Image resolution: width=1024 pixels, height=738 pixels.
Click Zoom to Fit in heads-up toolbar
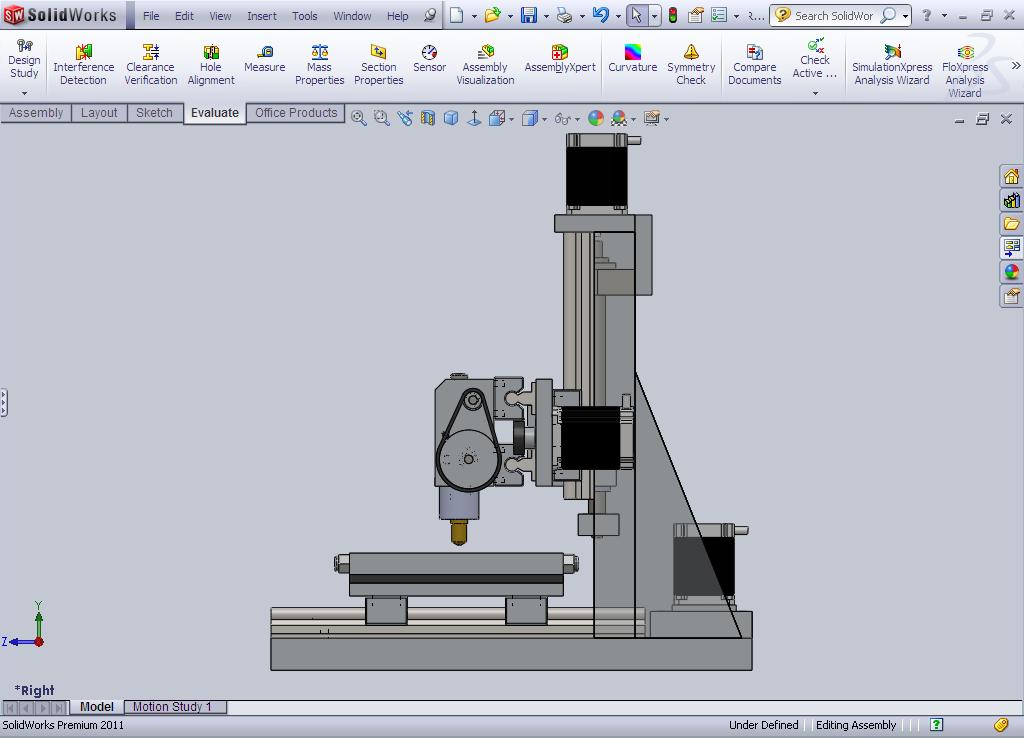coord(357,117)
